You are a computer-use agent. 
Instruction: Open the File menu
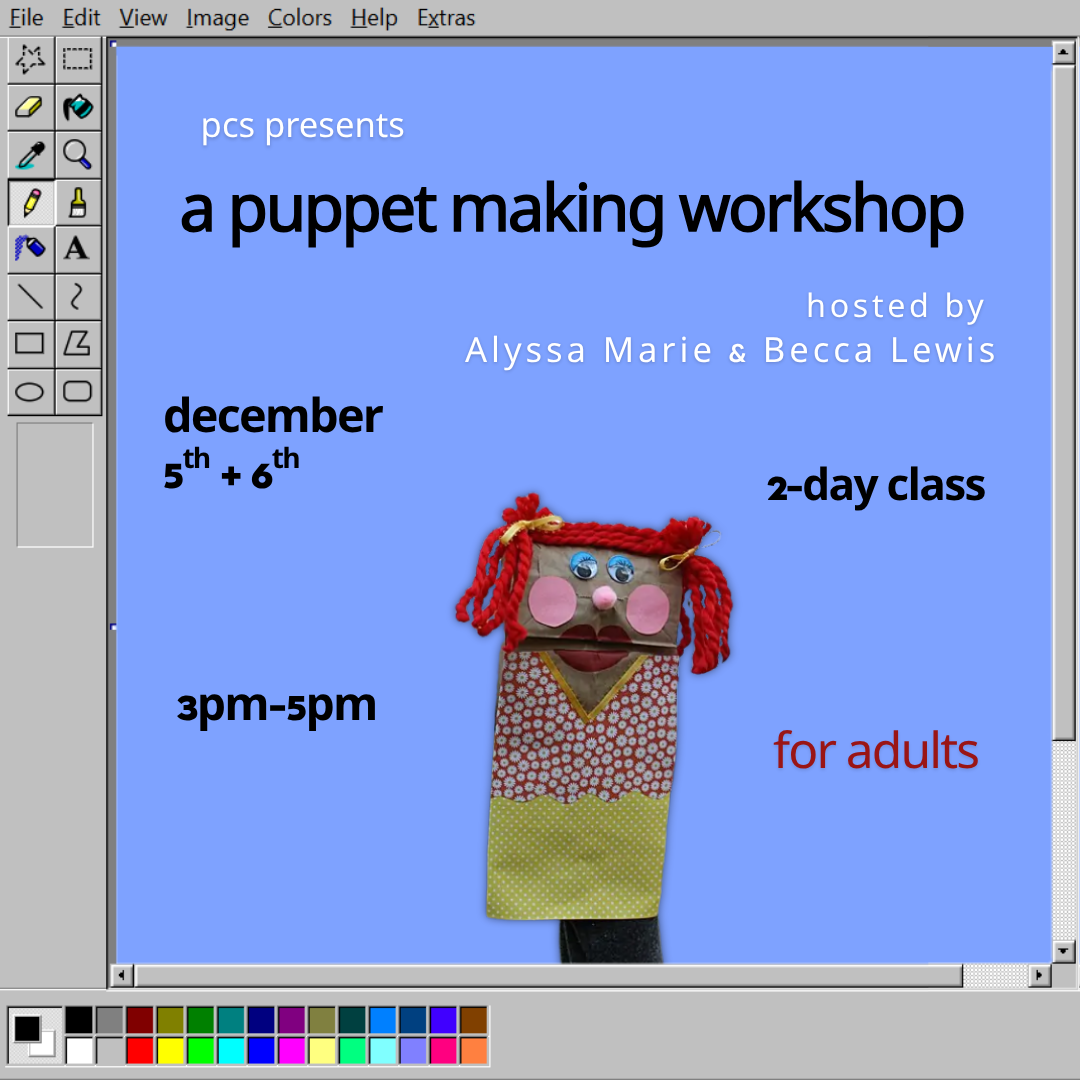pyautogui.click(x=26, y=17)
